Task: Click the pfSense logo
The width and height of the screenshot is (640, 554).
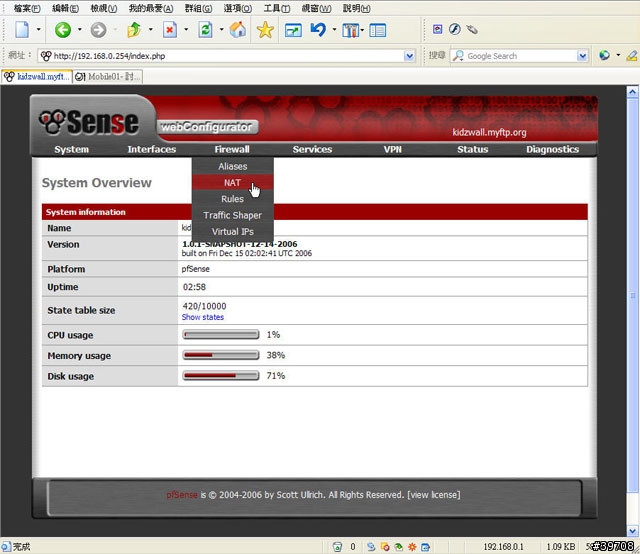Action: tap(89, 122)
